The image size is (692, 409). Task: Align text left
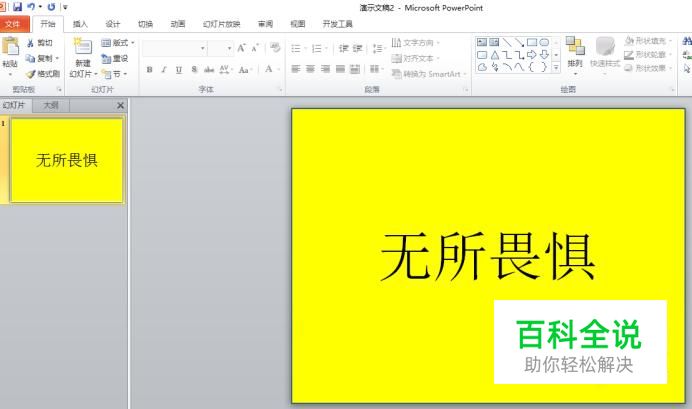pyautogui.click(x=296, y=69)
